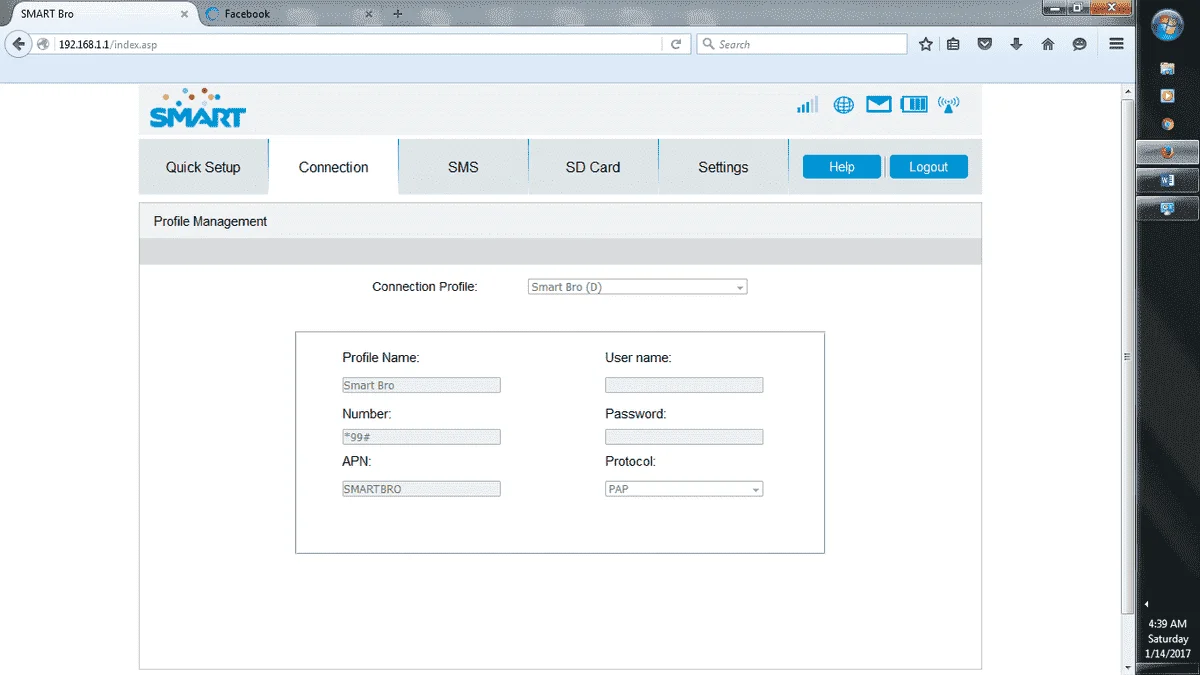The image size is (1200, 675).
Task: Open the Windows Start orb
Action: point(1168,24)
